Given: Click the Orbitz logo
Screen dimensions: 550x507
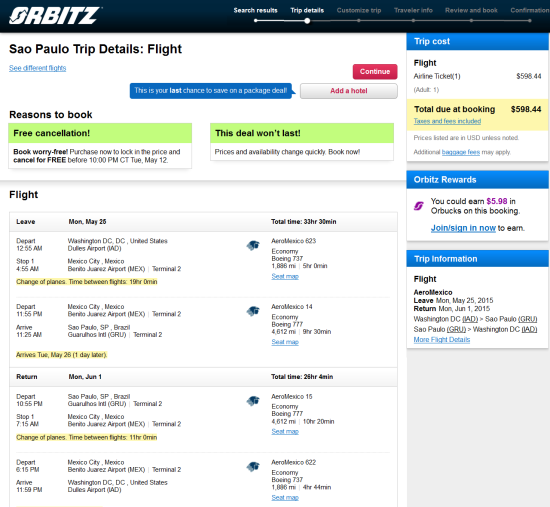Looking at the screenshot, I should pyautogui.click(x=55, y=16).
